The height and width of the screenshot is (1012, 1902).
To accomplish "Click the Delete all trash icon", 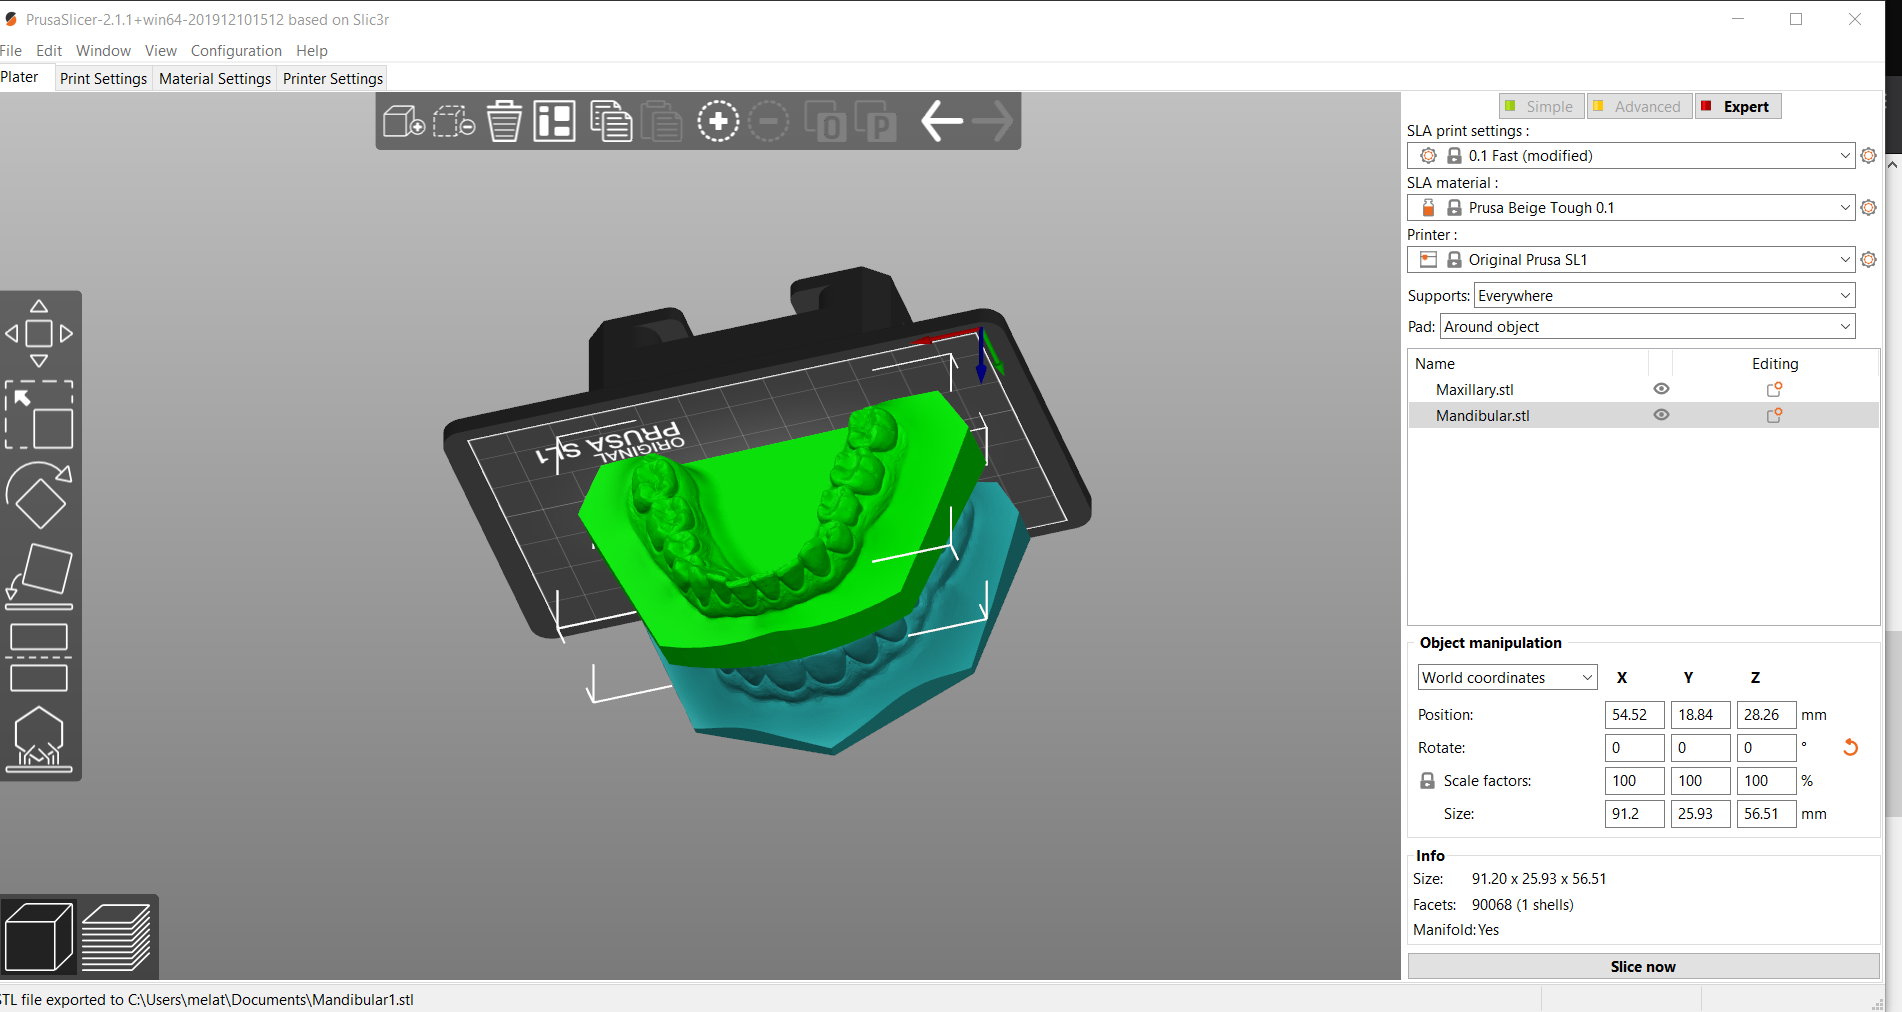I will pyautogui.click(x=504, y=122).
